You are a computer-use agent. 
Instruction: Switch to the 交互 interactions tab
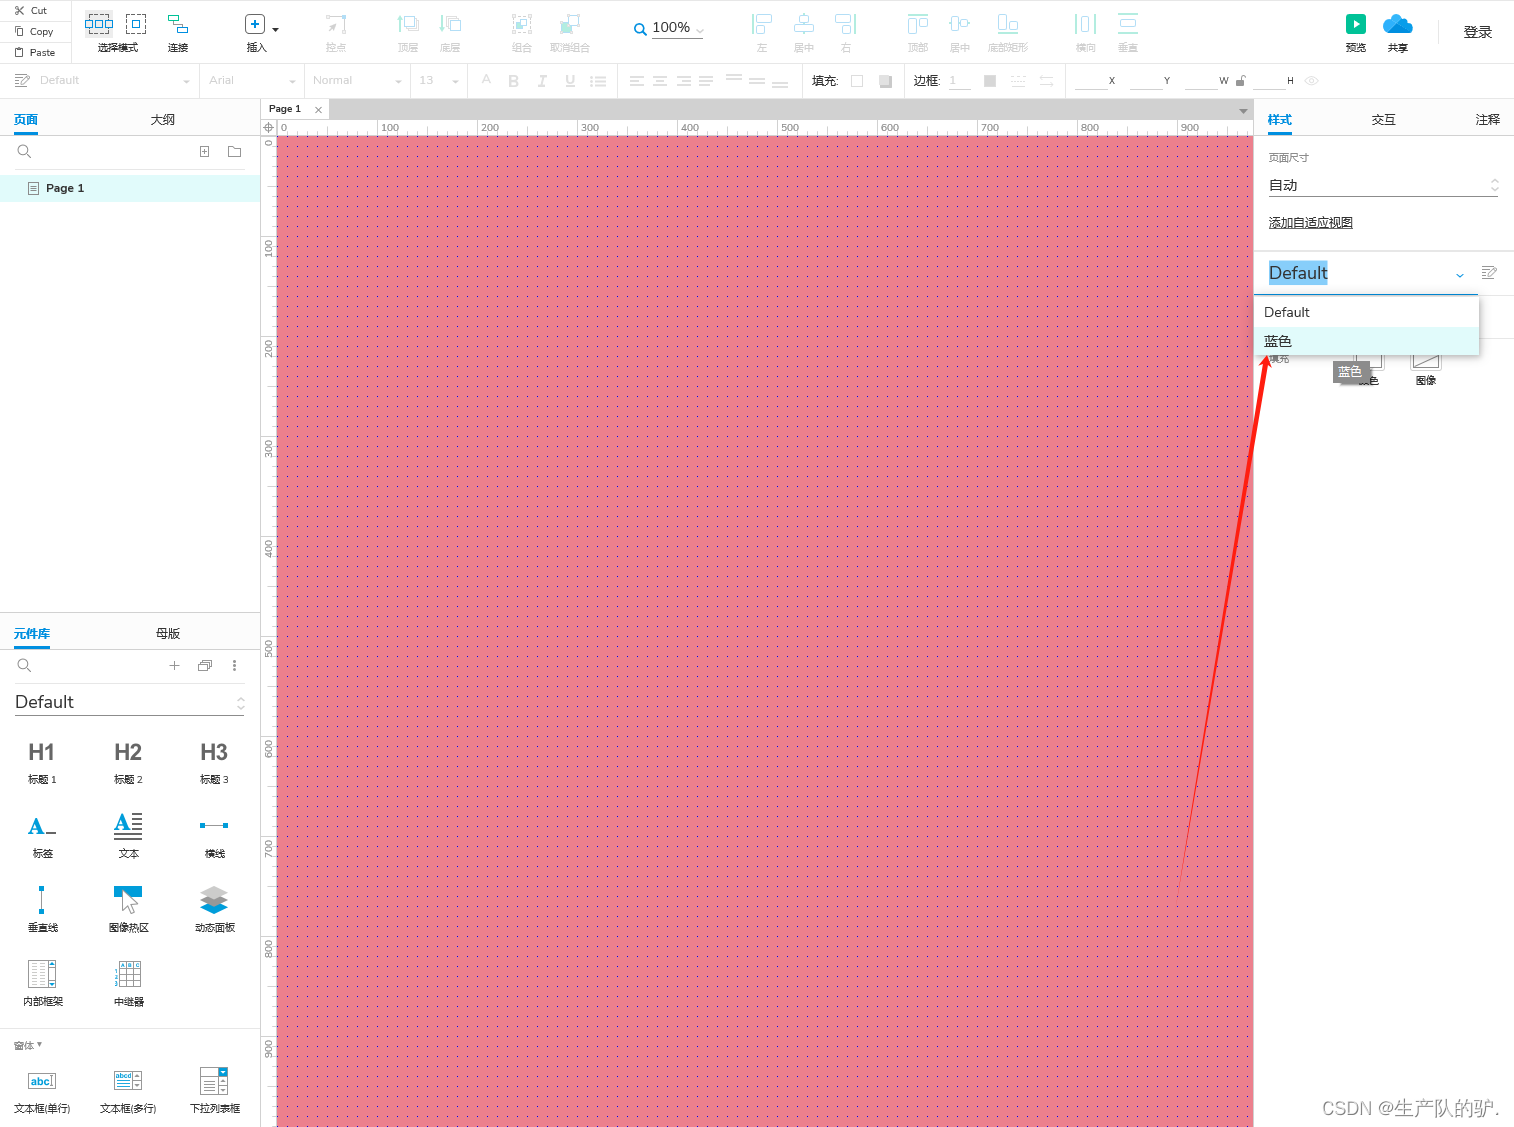[x=1384, y=120]
